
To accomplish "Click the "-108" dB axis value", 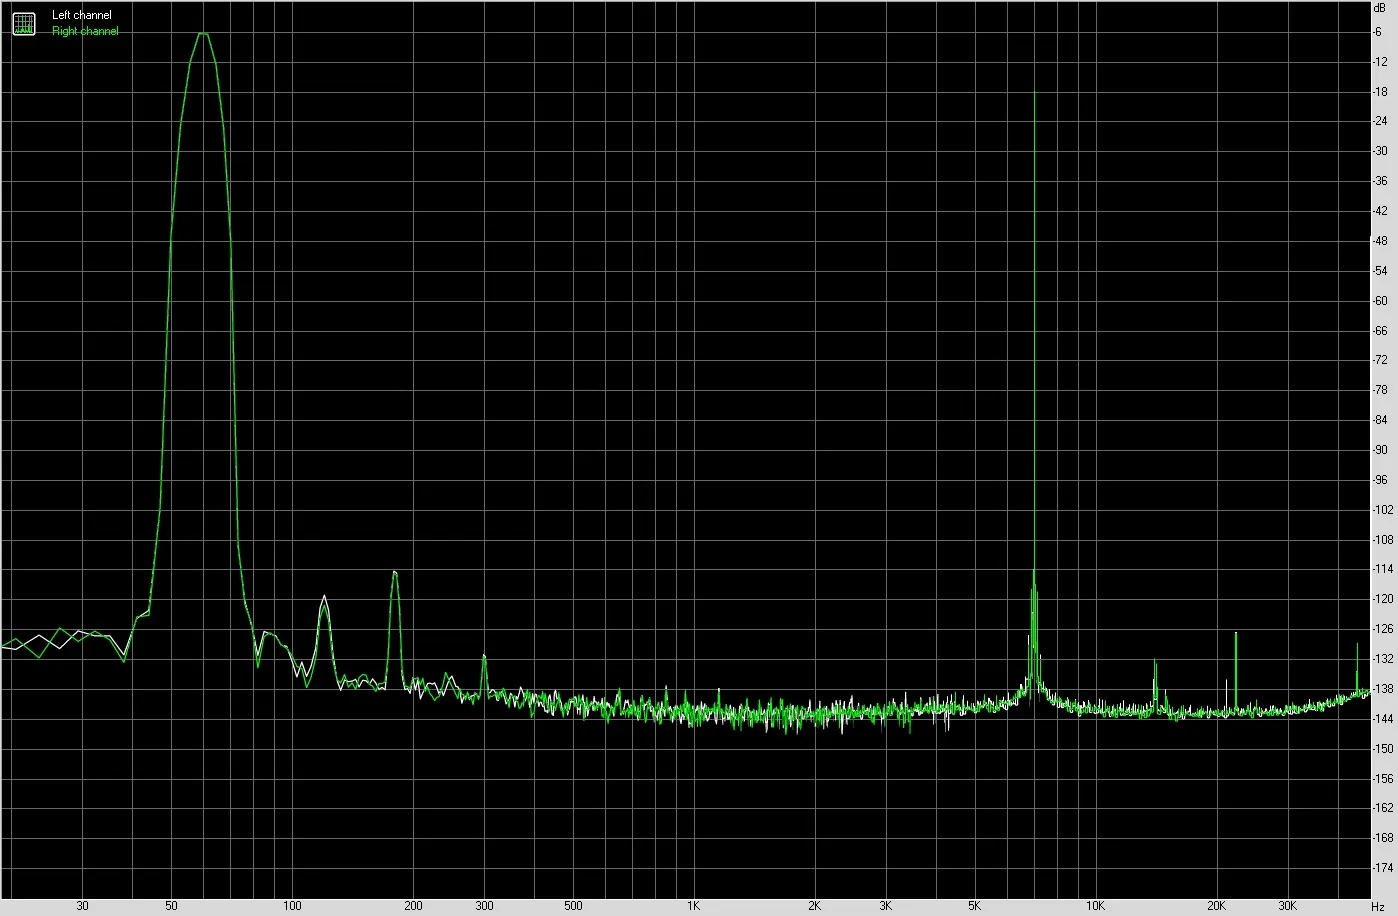I will click(1384, 540).
